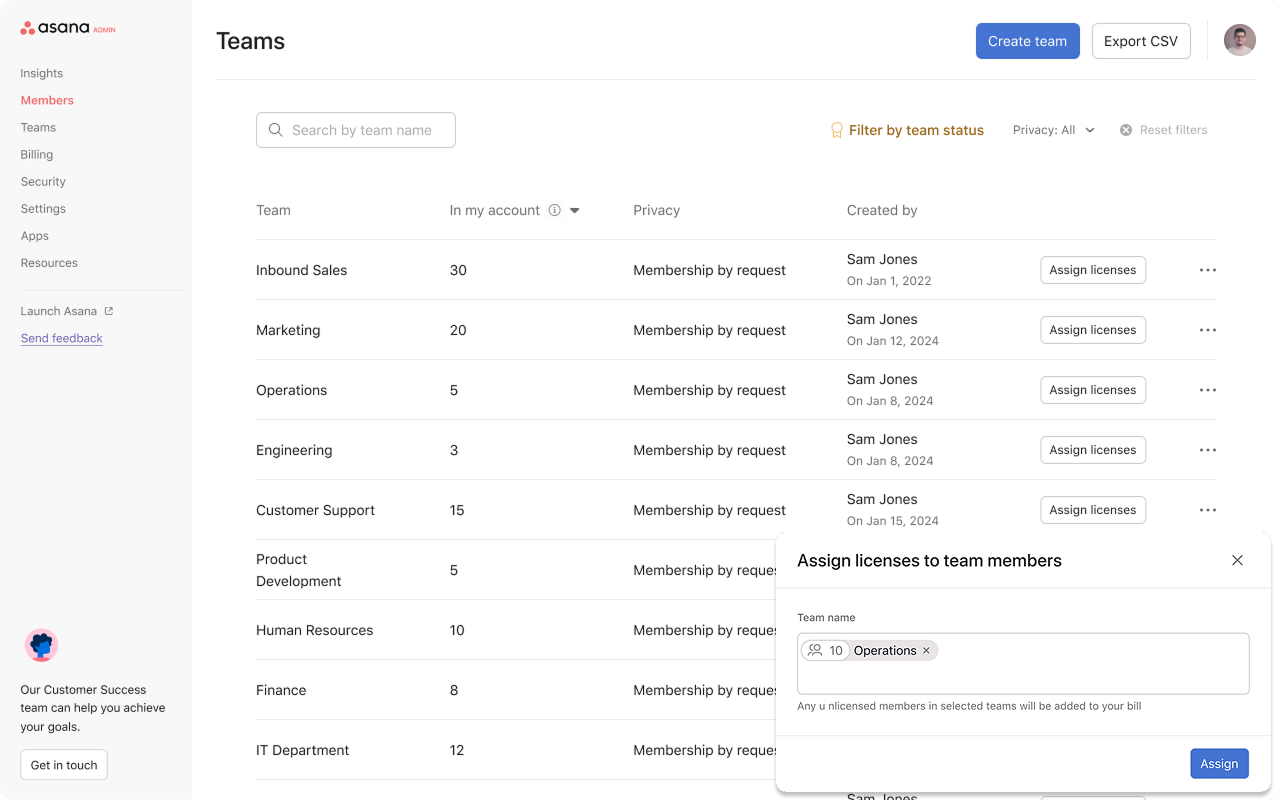Click the user profile avatar
The image size is (1280, 800).
pyautogui.click(x=1239, y=40)
